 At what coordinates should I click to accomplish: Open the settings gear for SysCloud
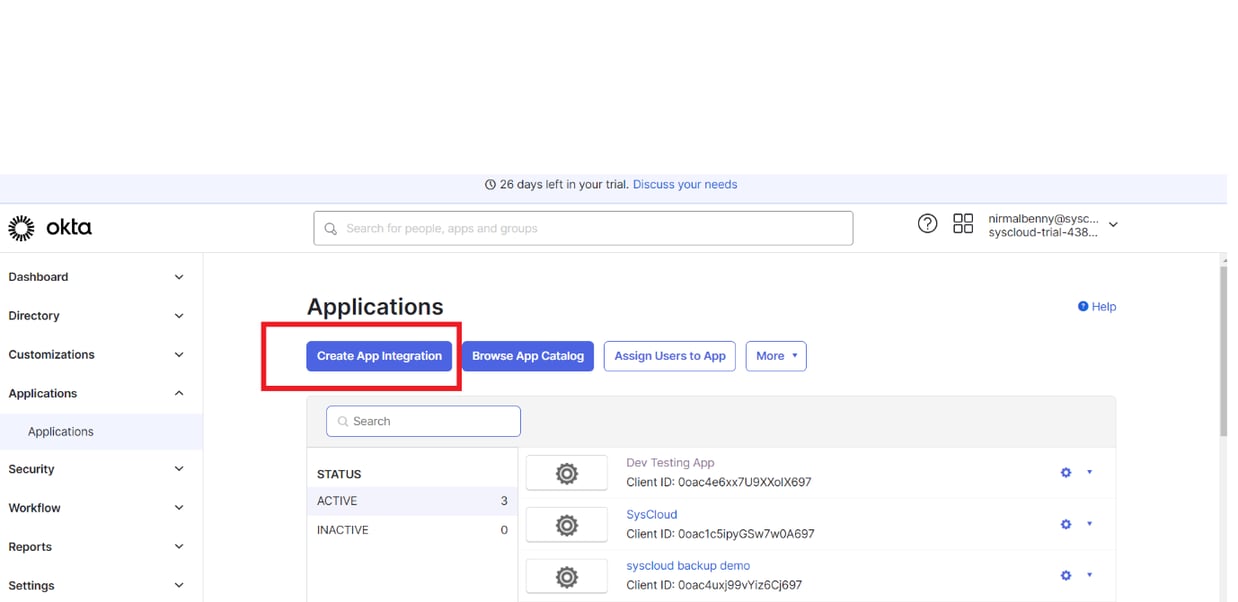(x=1065, y=524)
